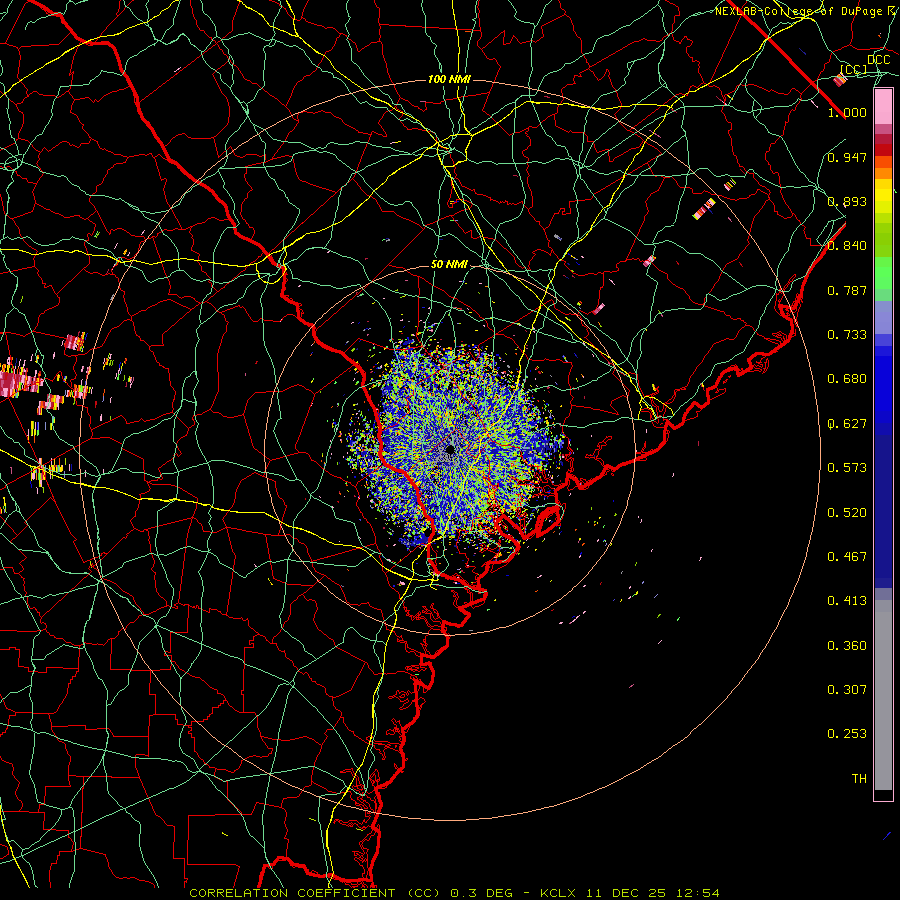Click the 0.467 legend value

pyautogui.click(x=847, y=557)
